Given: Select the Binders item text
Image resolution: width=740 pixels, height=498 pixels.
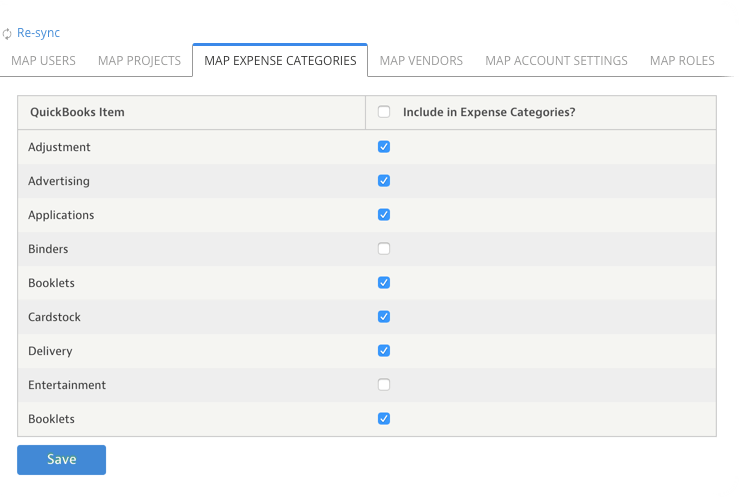Looking at the screenshot, I should (x=48, y=249).
